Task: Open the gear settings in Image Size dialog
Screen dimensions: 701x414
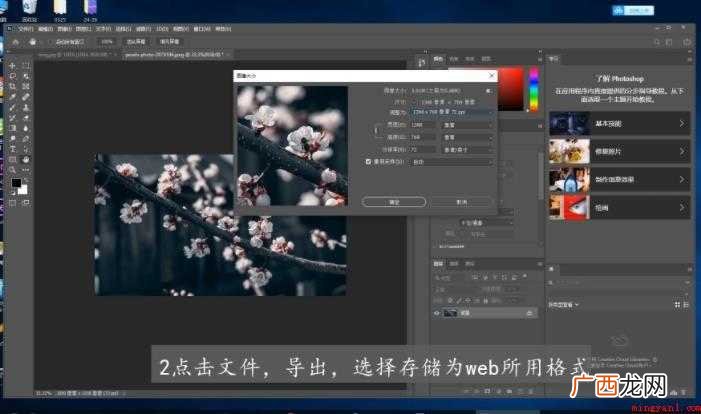Action: (x=489, y=91)
